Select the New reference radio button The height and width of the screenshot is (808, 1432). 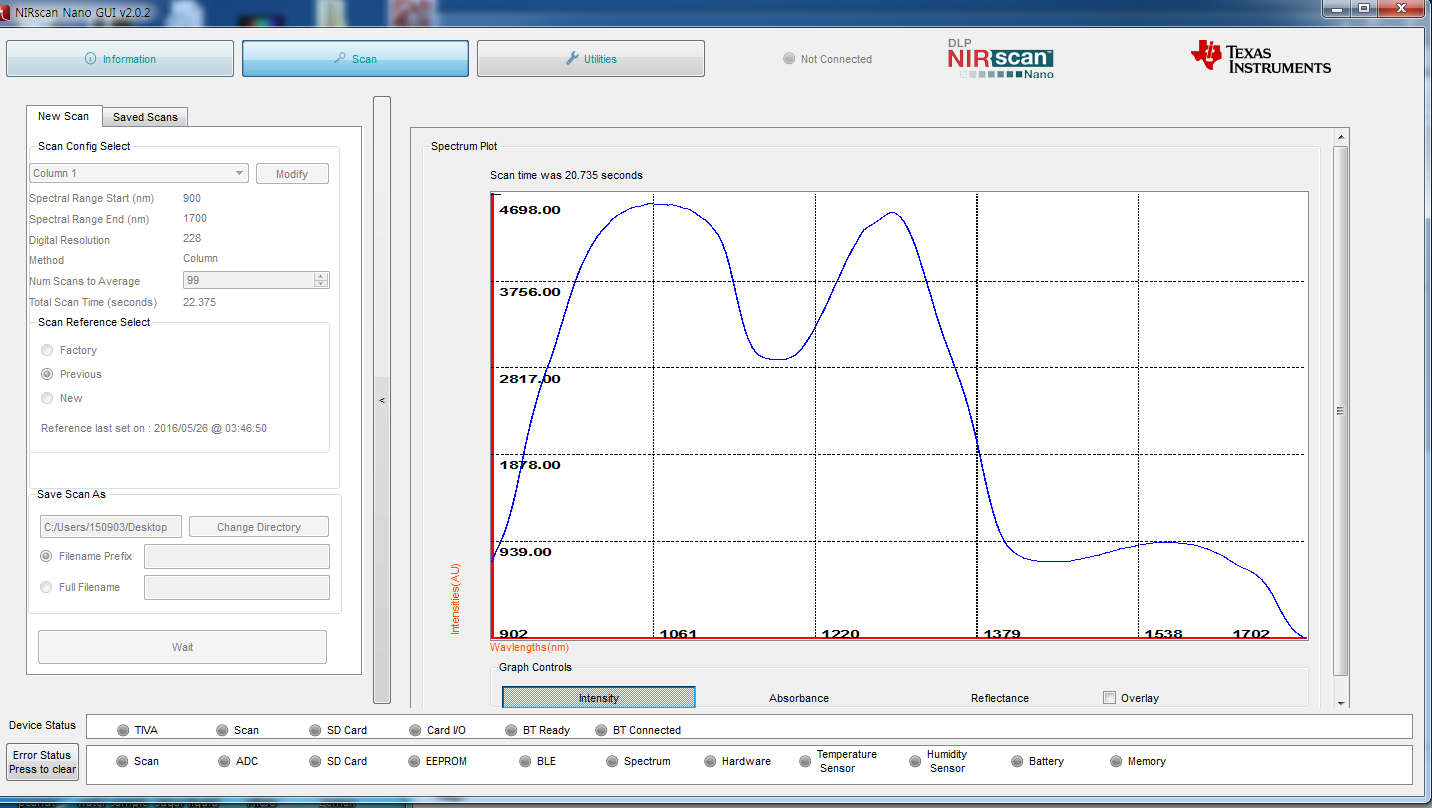pyautogui.click(x=47, y=398)
